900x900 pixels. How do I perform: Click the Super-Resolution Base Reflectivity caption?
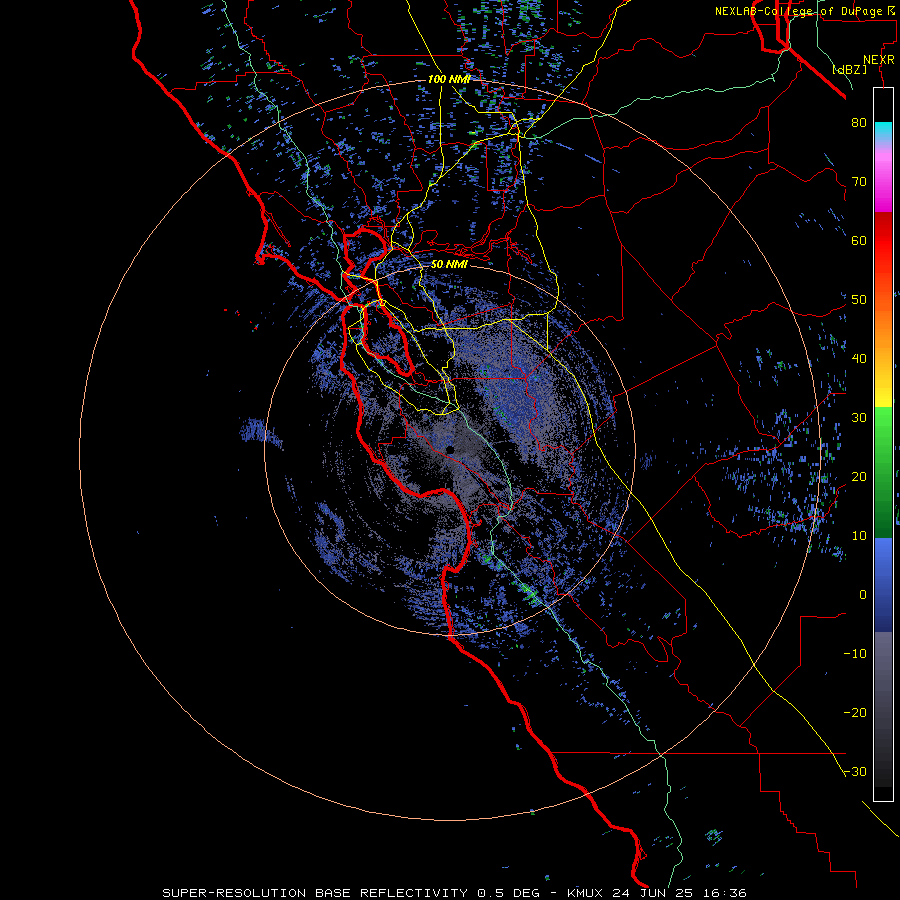pos(454,893)
